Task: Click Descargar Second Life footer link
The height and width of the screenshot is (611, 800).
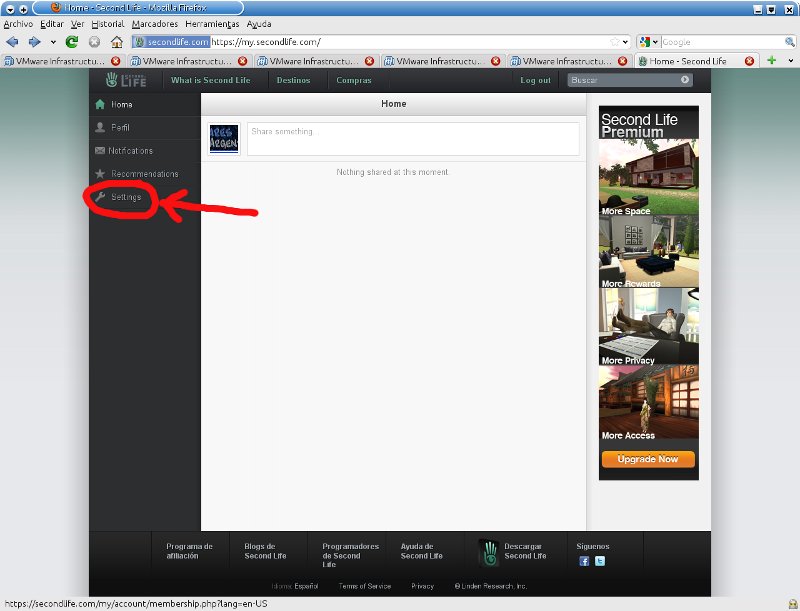Action: pos(525,551)
